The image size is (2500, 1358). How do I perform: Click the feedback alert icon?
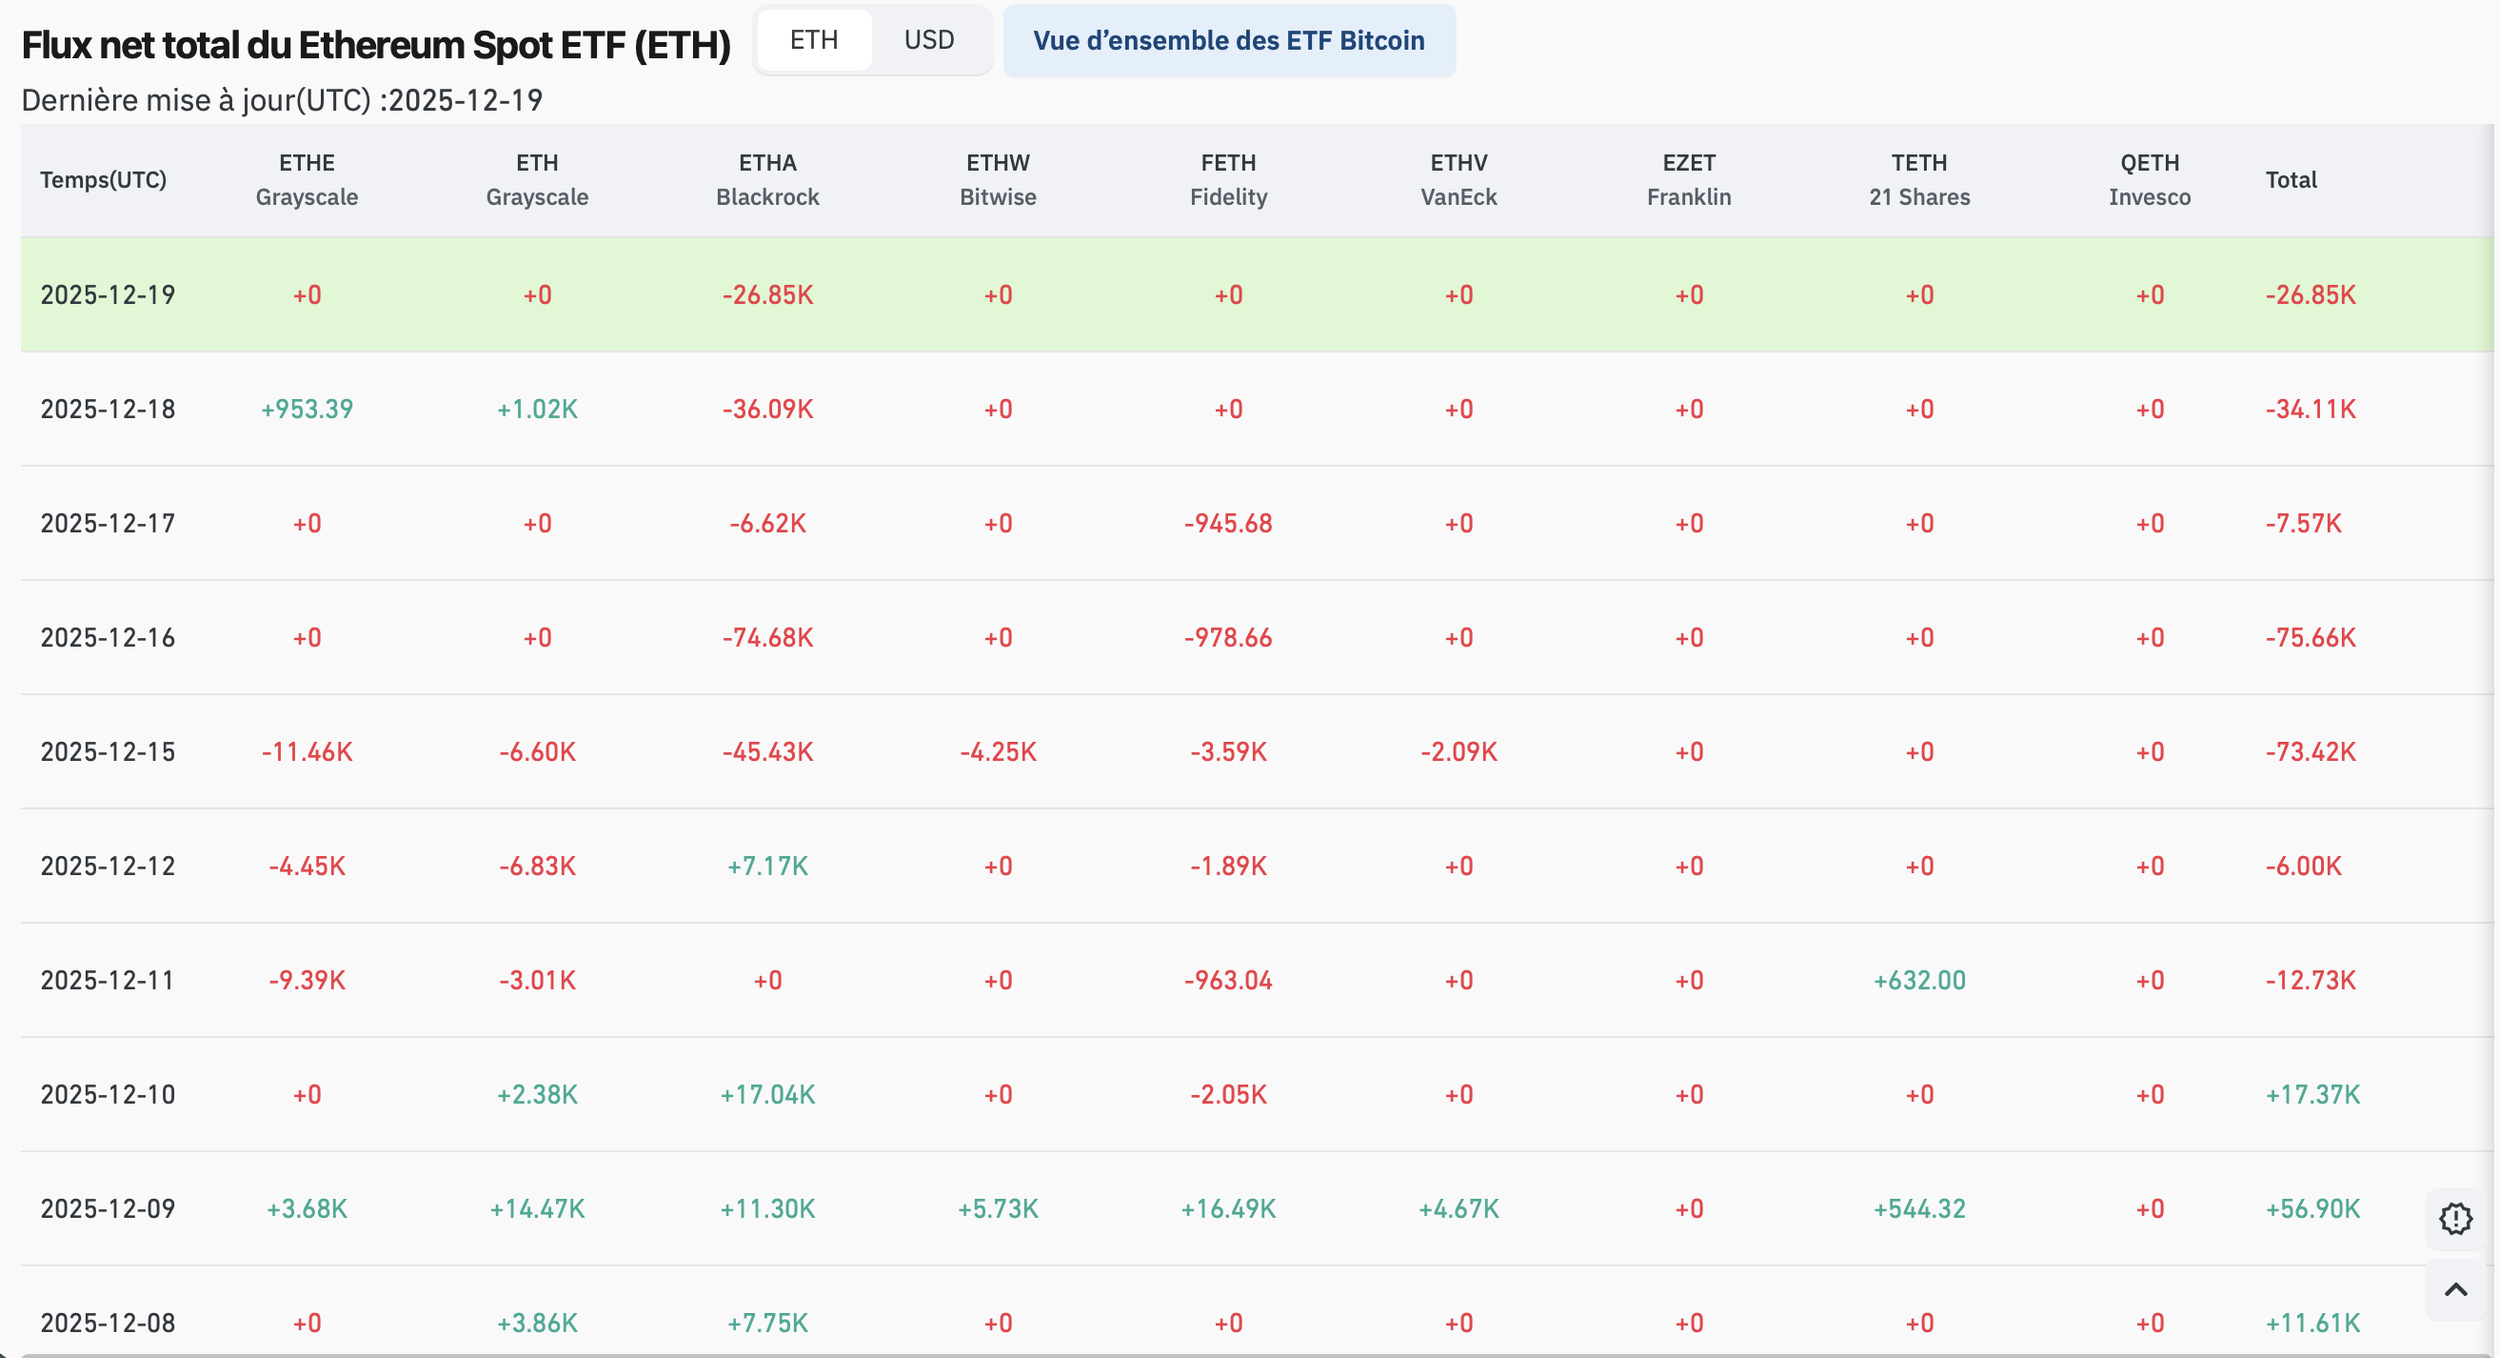point(2455,1218)
